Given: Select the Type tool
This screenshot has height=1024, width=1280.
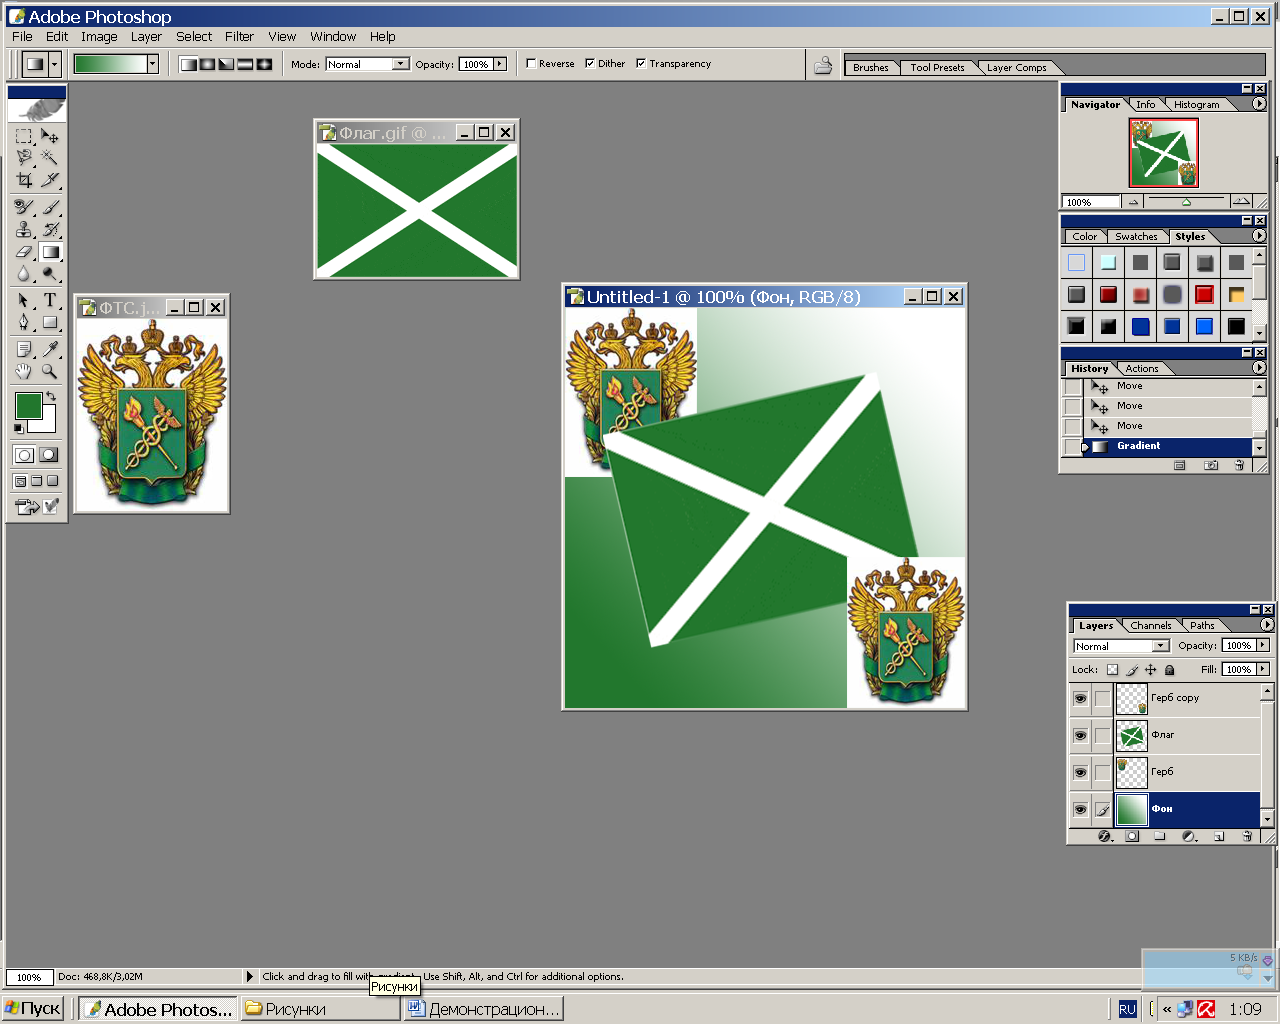Looking at the screenshot, I should 50,300.
